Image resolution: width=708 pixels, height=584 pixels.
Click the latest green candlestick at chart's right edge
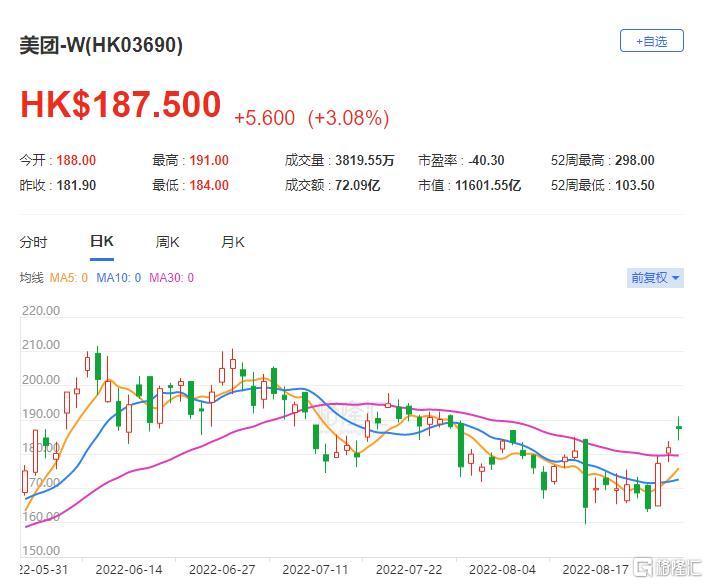679,427
